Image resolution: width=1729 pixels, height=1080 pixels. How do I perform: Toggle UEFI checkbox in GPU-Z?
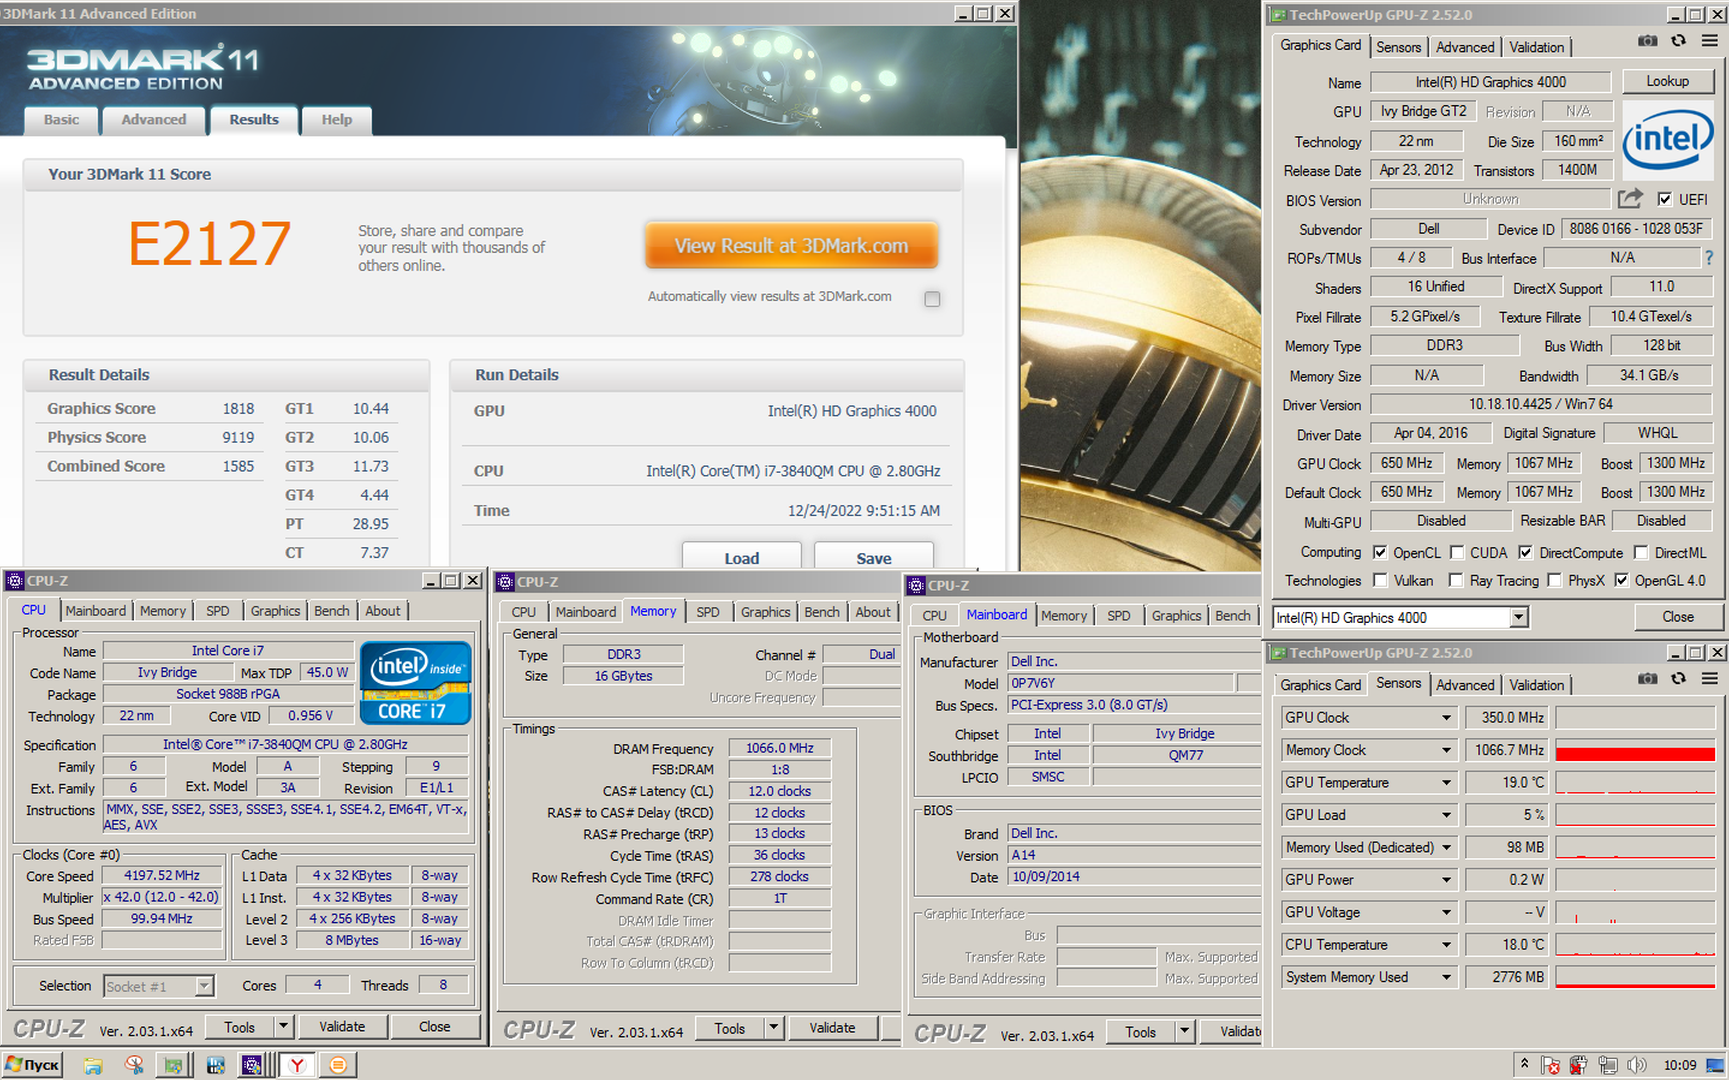pyautogui.click(x=1664, y=199)
